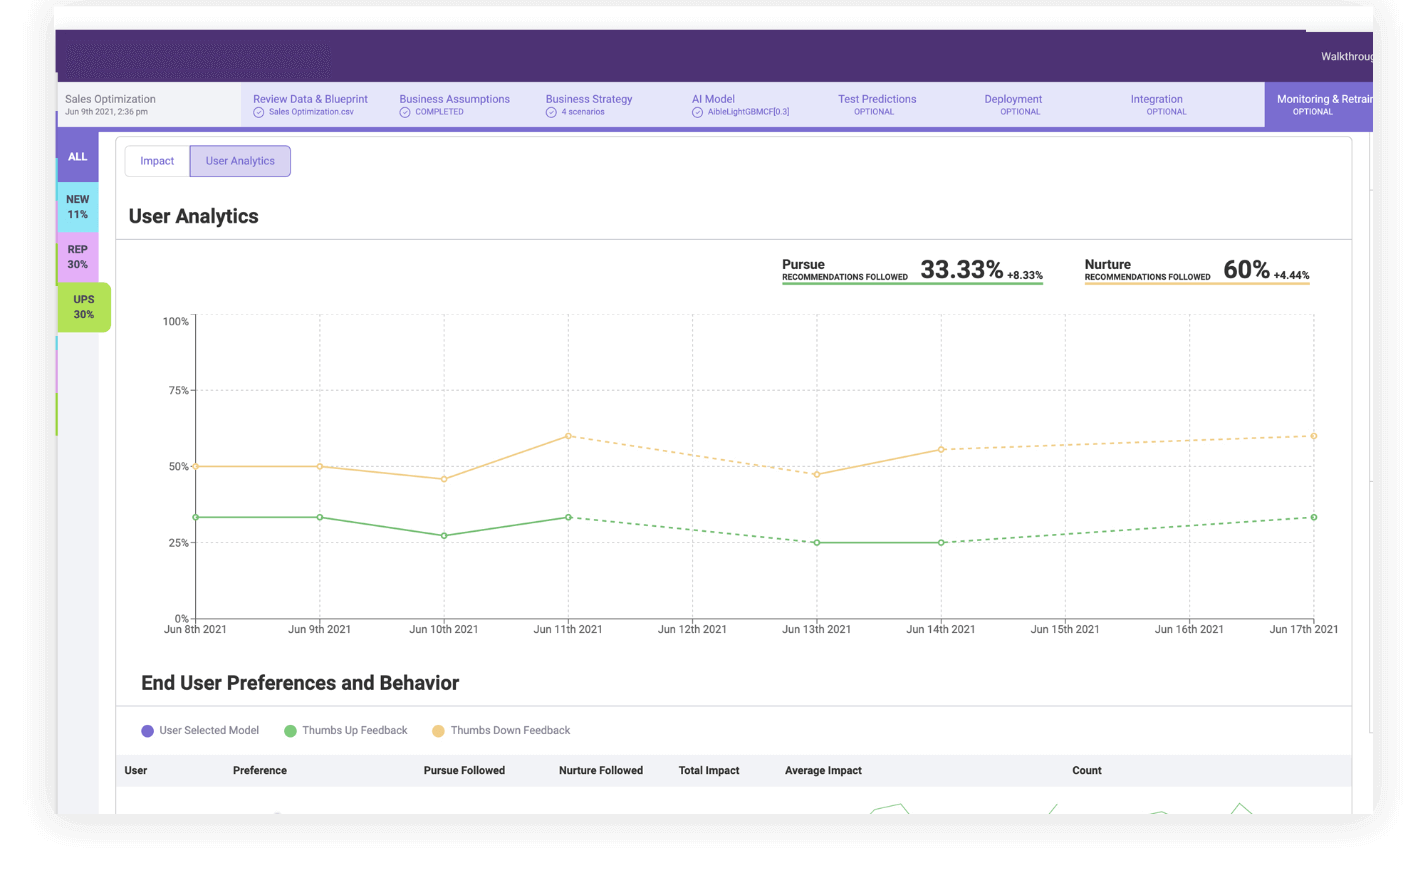The height and width of the screenshot is (871, 1427).
Task: Select the UPS 30% segment filter
Action: (x=84, y=307)
